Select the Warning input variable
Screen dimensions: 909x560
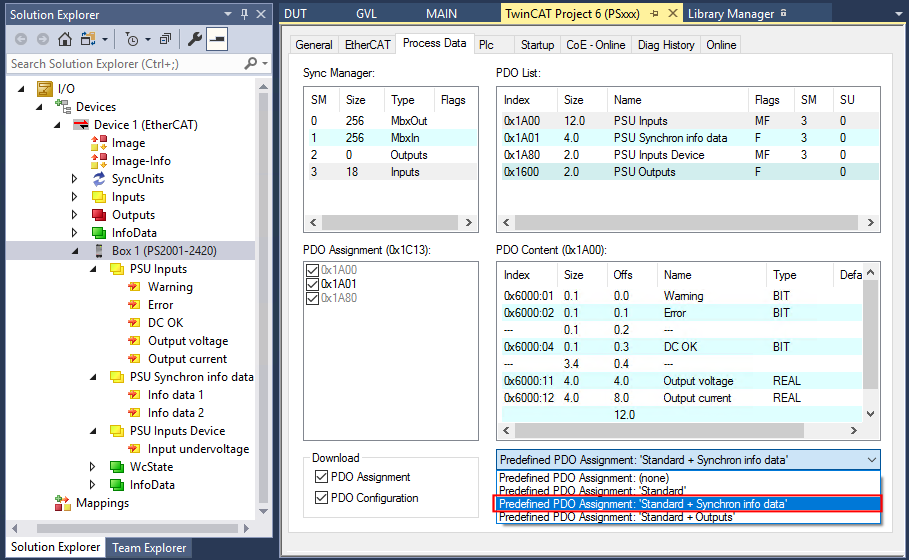click(170, 286)
